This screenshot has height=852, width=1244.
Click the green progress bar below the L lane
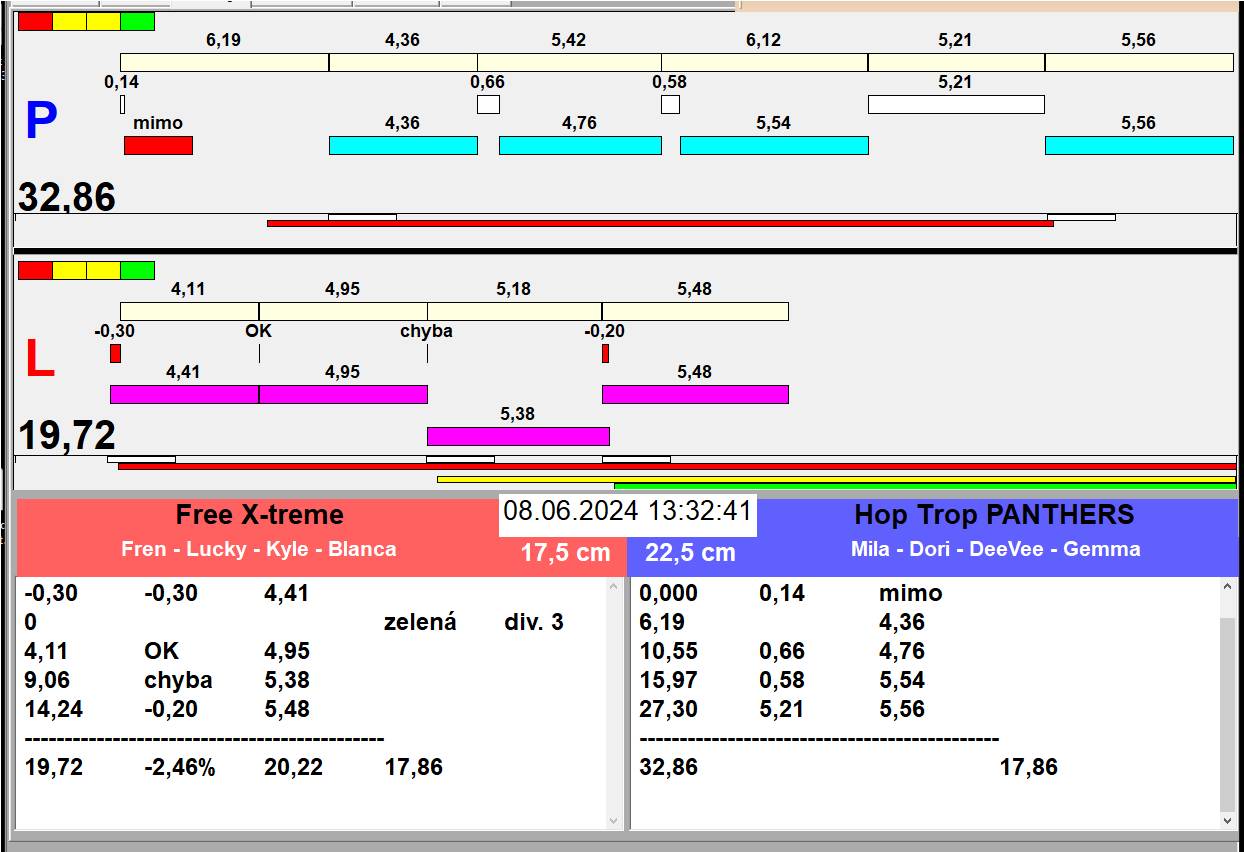pyautogui.click(x=925, y=486)
